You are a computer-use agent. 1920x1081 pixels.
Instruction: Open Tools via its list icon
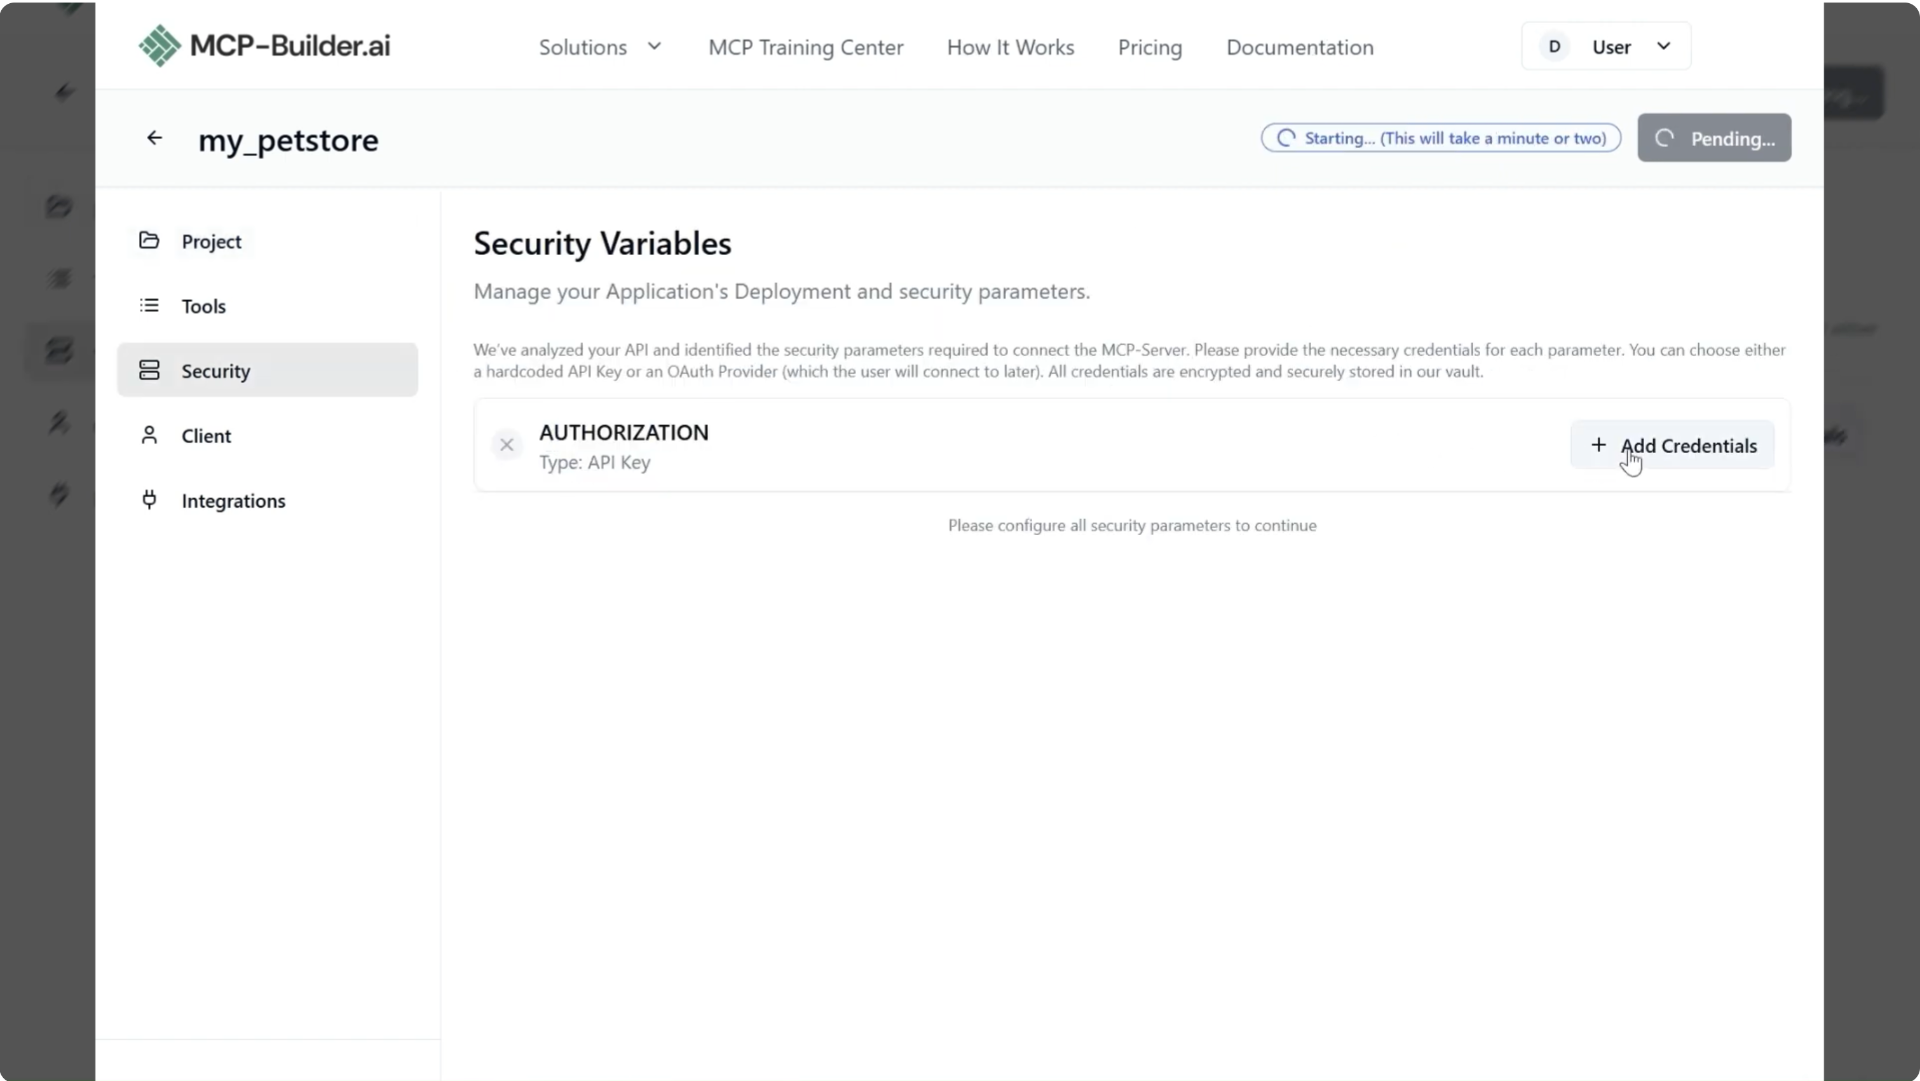coord(149,305)
